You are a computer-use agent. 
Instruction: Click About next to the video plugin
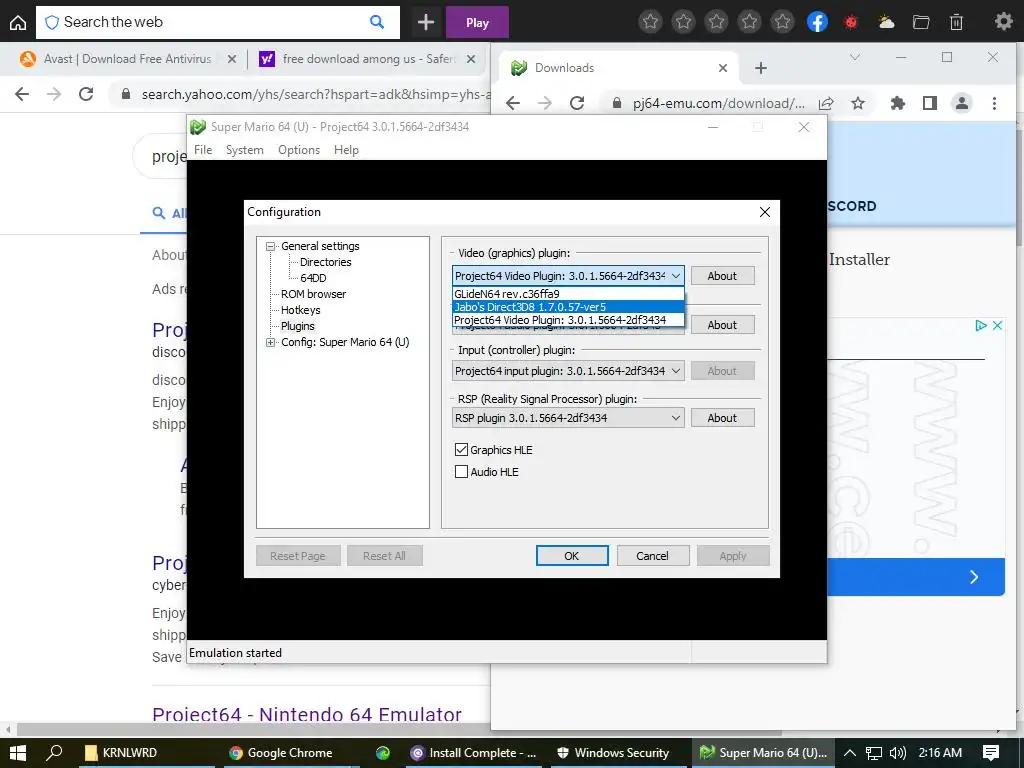point(722,276)
